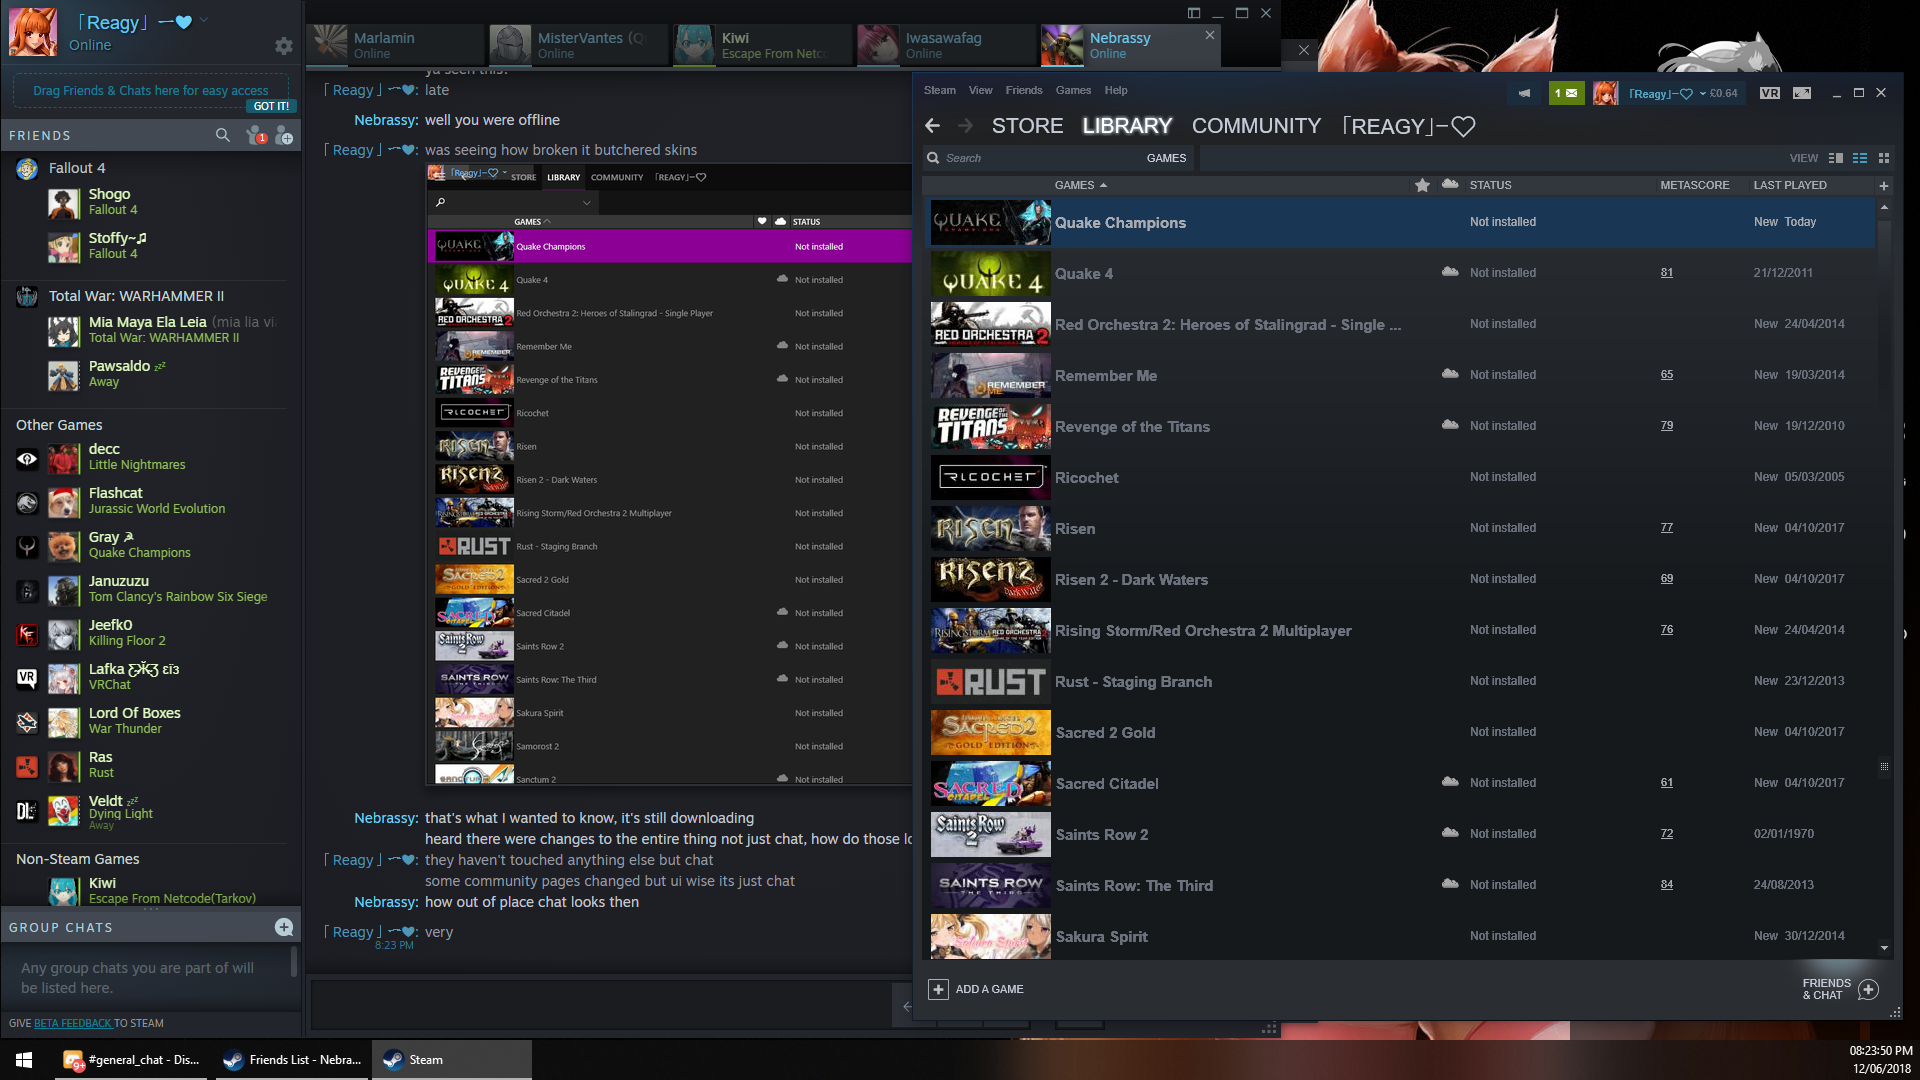1920x1080 pixels.
Task: Click the BETA FEEDBACK link
Action: (x=73, y=1023)
